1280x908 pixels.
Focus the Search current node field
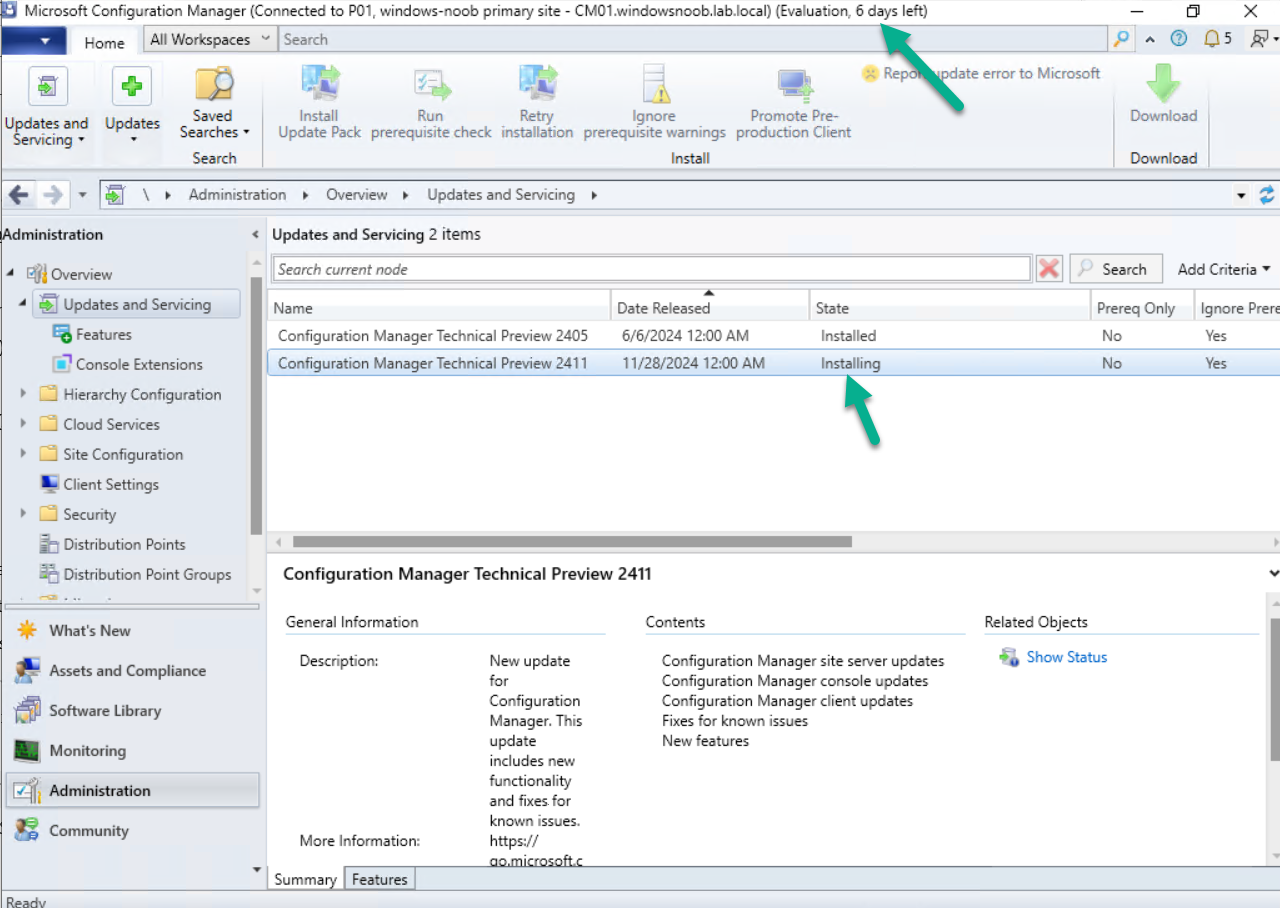click(652, 269)
